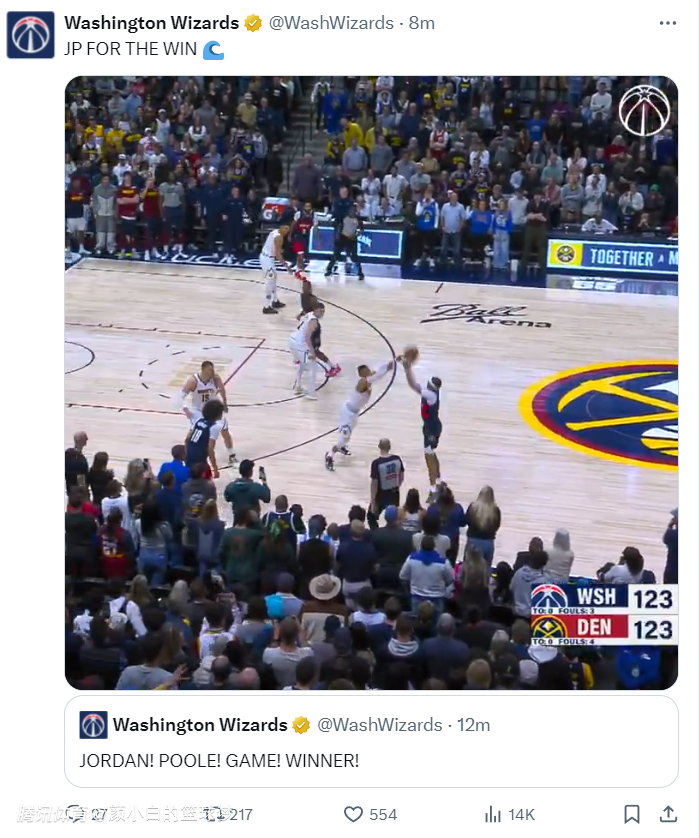Click verified badge in the quoted tweet
Screen dimensions: 699x838
click(x=301, y=725)
